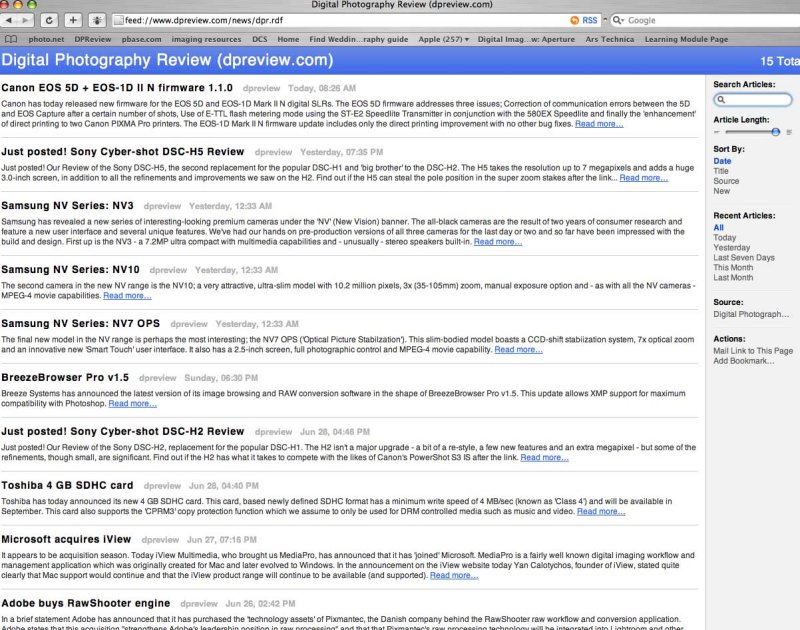Image resolution: width=800 pixels, height=630 pixels.
Task: Click Add Bookmark... under Actions
Action: click(x=744, y=361)
